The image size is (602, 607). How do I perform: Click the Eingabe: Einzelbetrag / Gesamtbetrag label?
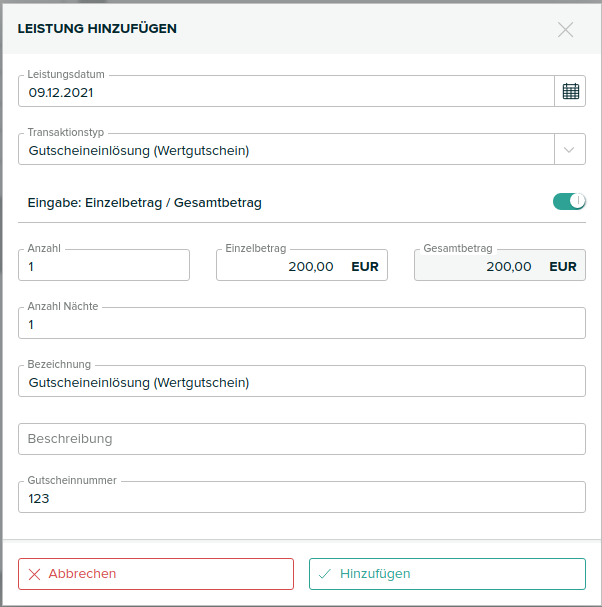[145, 203]
